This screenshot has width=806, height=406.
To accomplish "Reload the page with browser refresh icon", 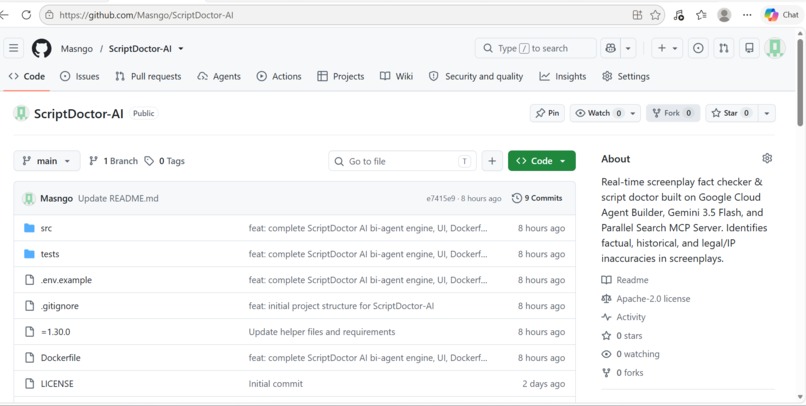I will (26, 15).
